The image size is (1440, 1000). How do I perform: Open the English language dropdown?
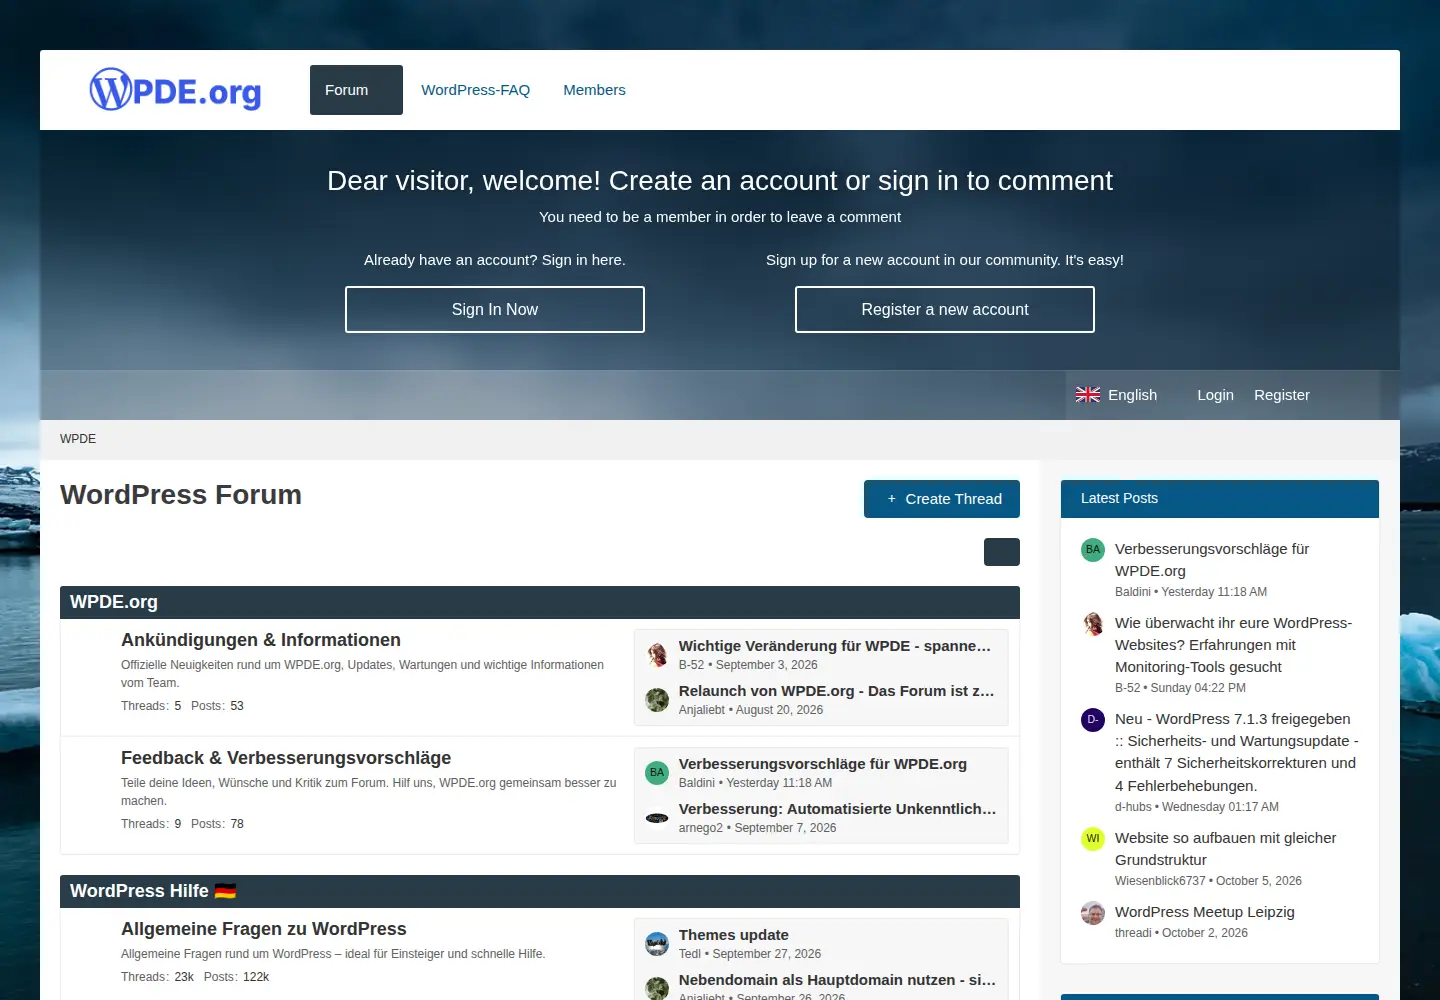pos(1117,395)
